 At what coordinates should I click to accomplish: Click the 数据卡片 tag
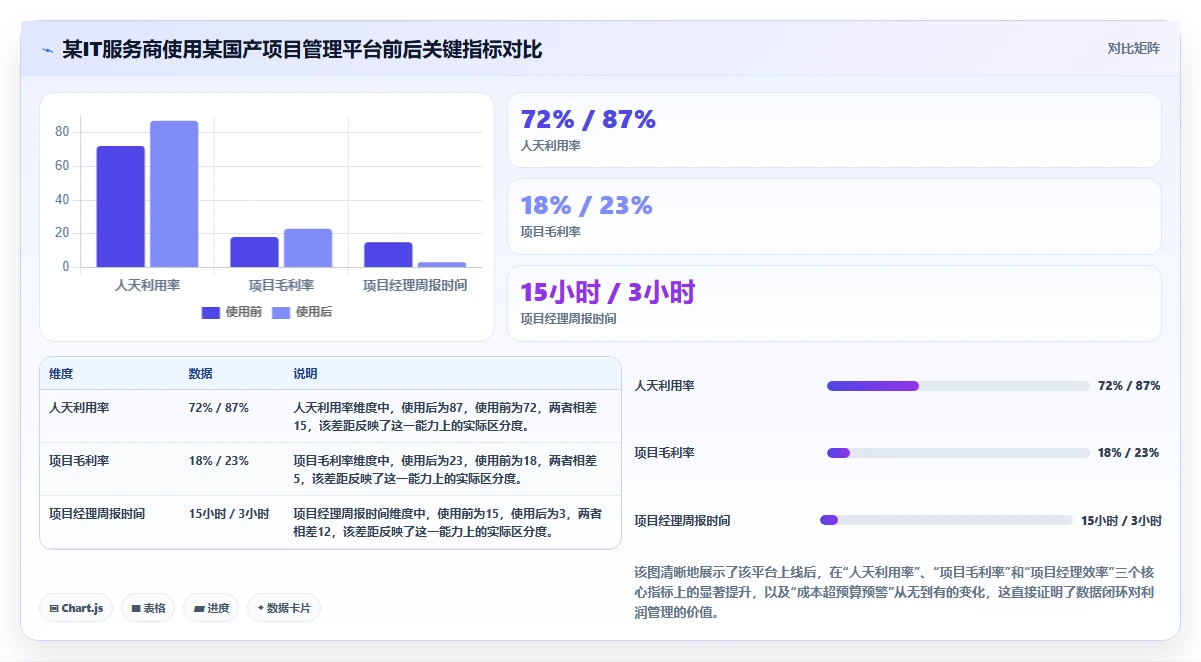tap(284, 608)
